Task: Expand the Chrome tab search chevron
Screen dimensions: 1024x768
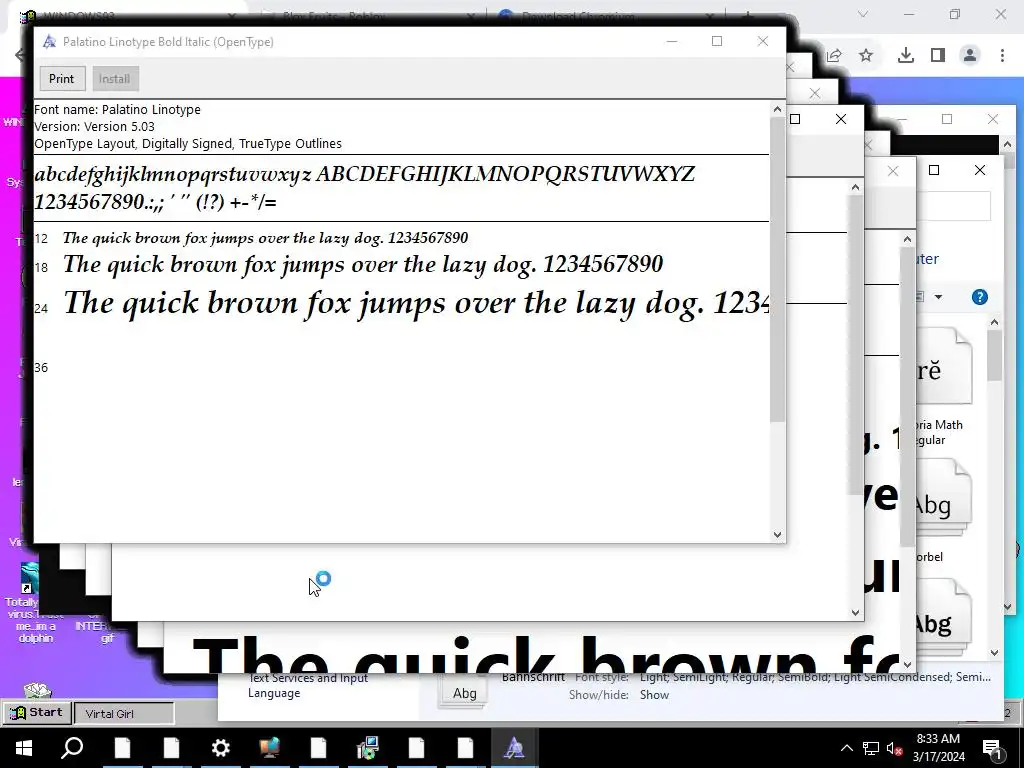Action: (x=863, y=14)
